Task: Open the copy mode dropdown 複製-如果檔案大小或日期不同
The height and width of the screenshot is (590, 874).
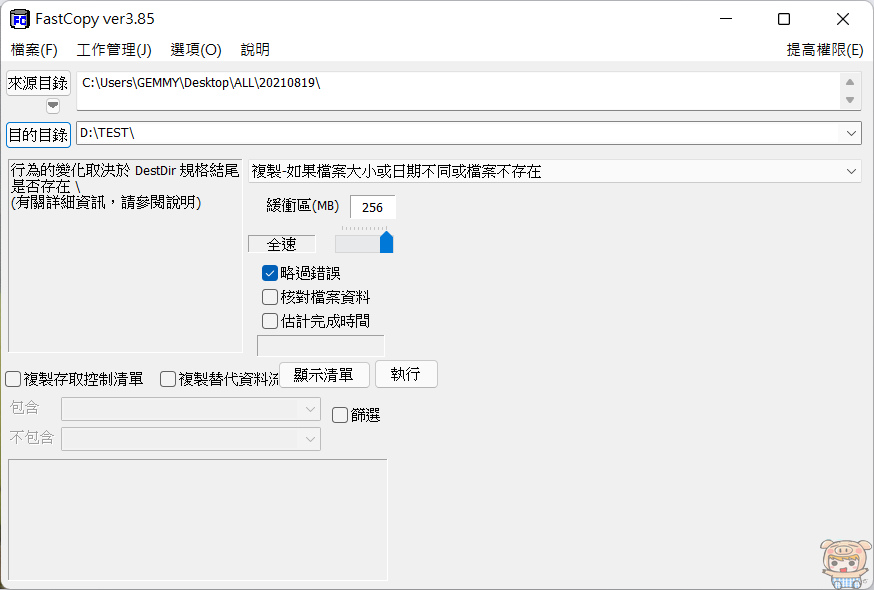Action: tap(555, 172)
